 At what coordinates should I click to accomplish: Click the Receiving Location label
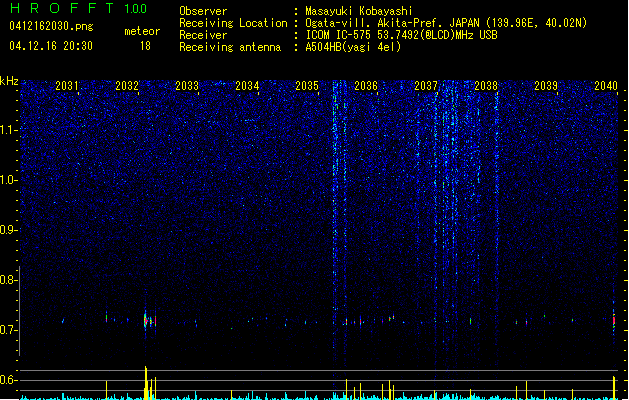[x=233, y=23]
